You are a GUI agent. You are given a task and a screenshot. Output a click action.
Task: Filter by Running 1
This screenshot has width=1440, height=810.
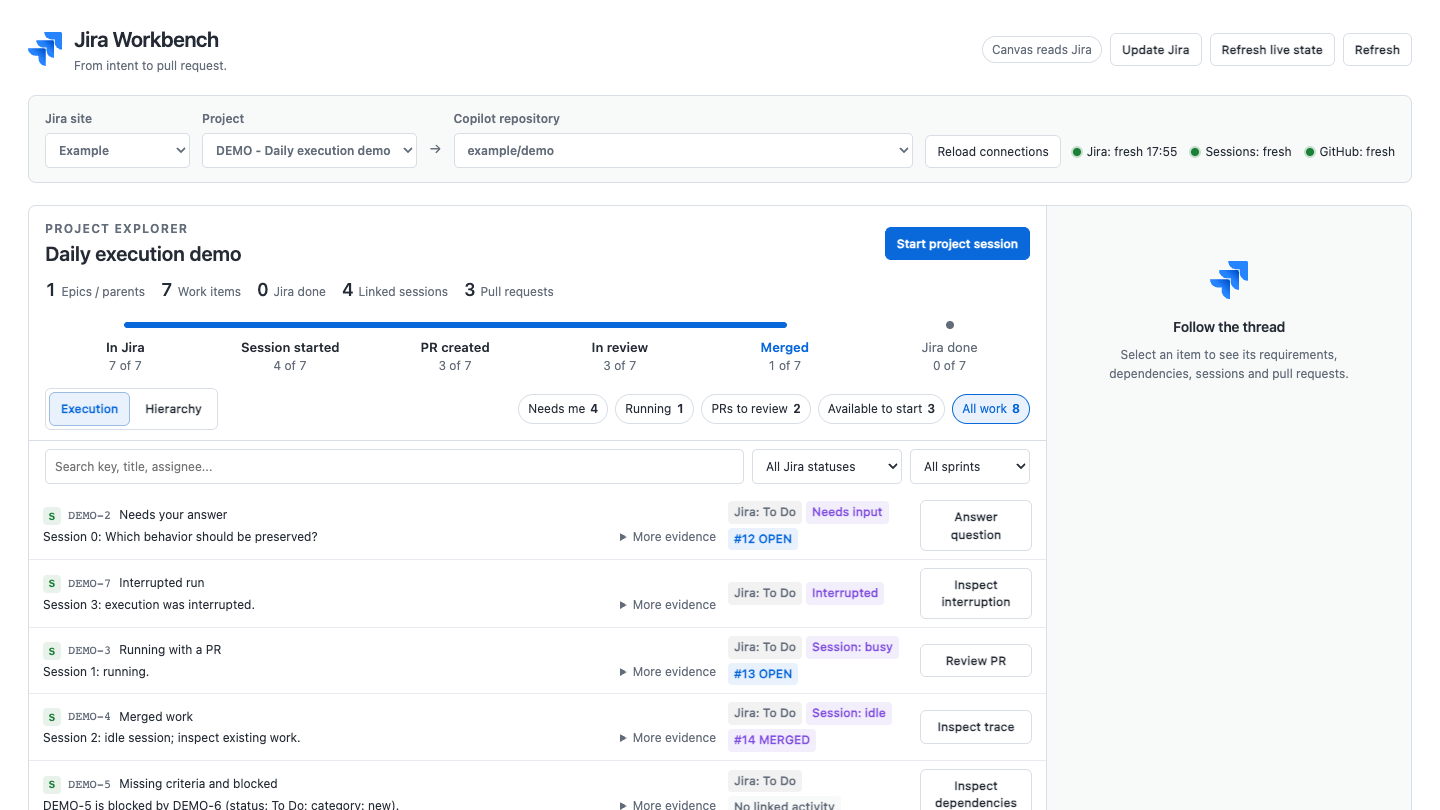[x=655, y=409]
